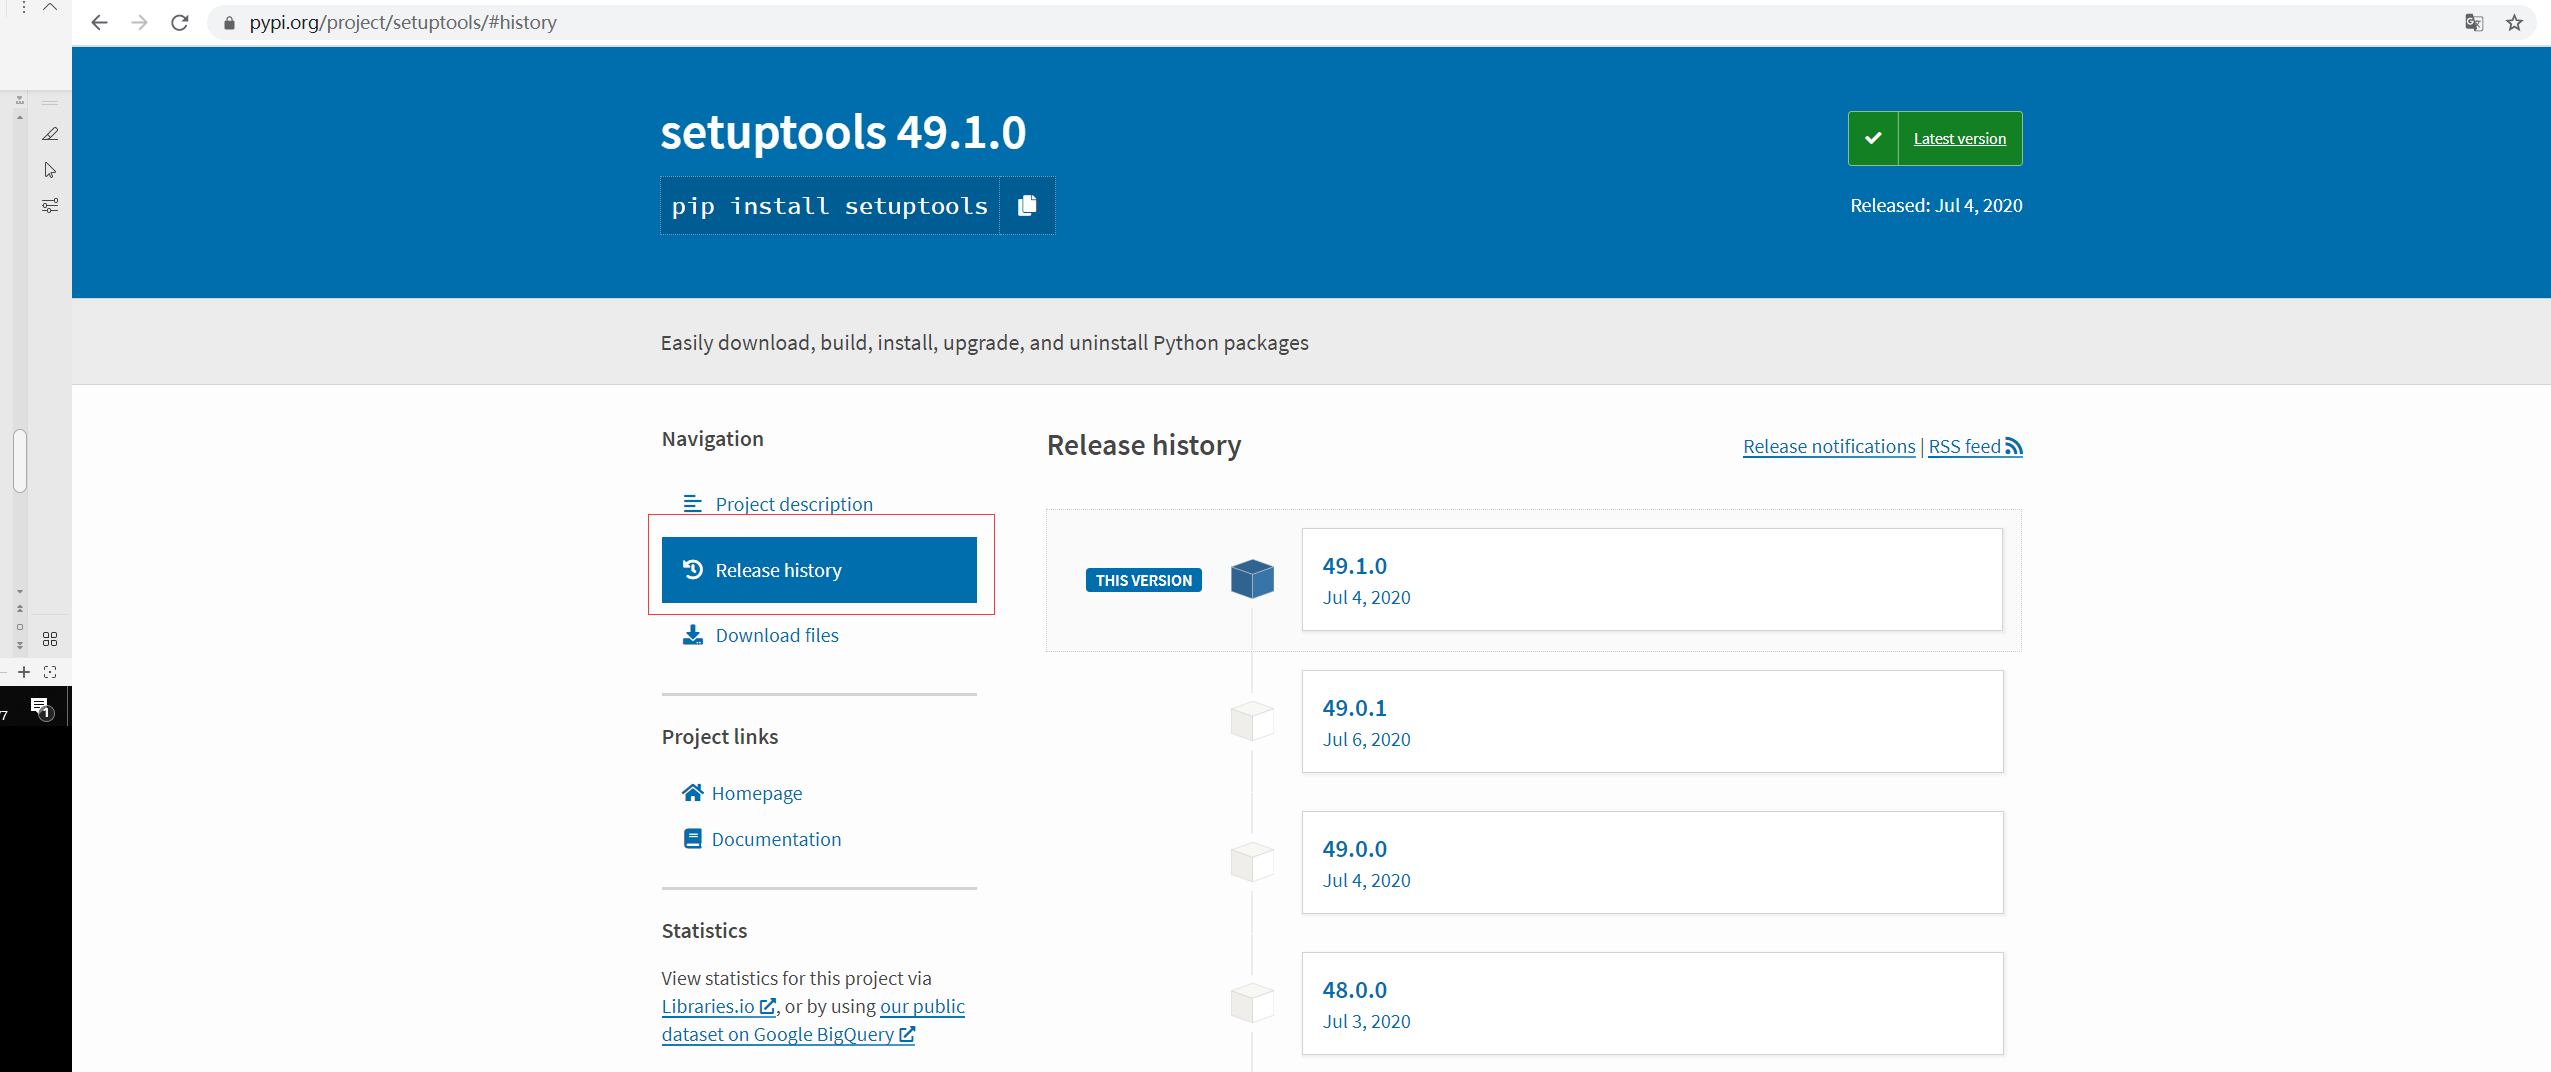Click the blue cube icon for this version

pyautogui.click(x=1252, y=579)
